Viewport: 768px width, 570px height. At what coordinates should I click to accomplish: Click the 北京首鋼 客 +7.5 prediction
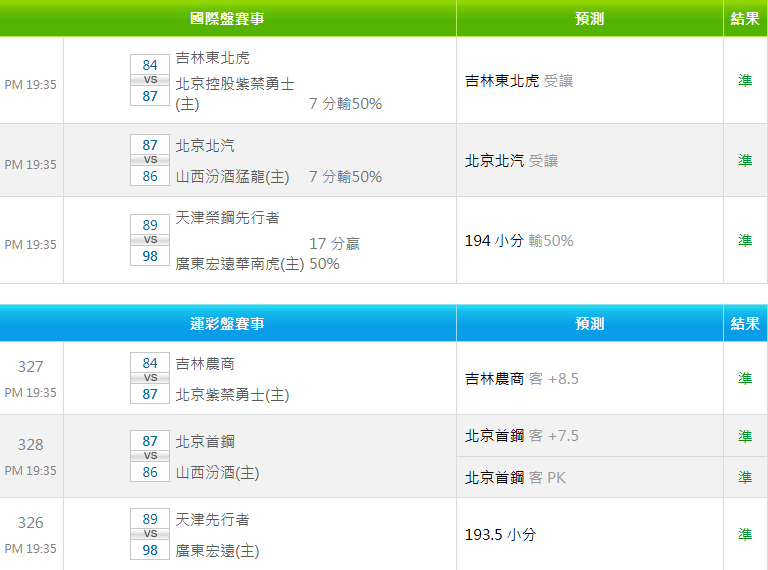click(522, 435)
